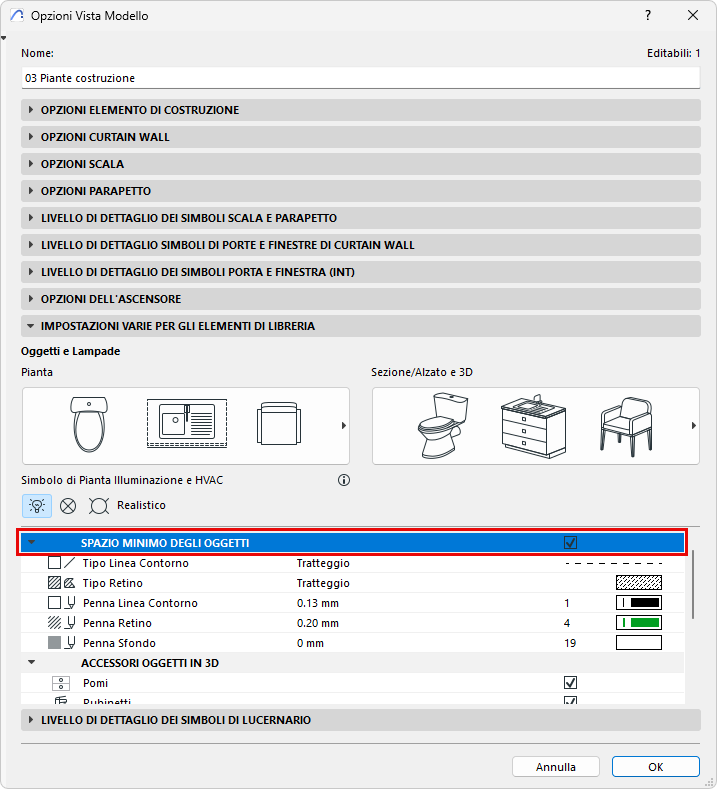
Task: Open the white Penna Sfondo swatch
Action: click(x=639, y=643)
